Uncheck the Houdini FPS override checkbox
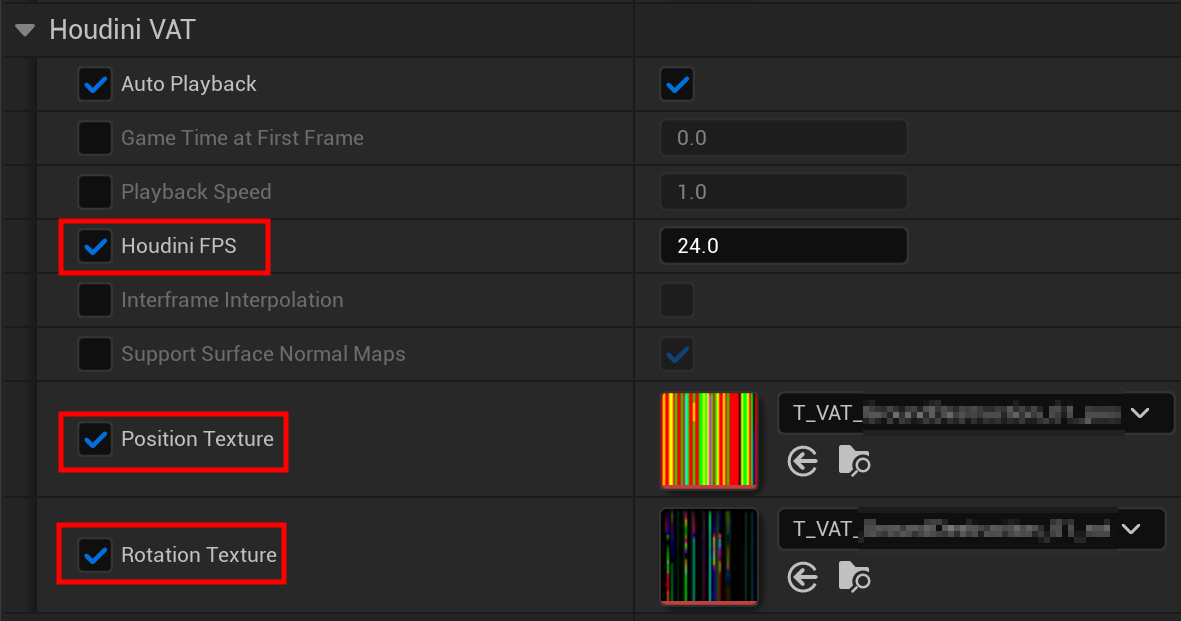This screenshot has width=1181, height=621. point(95,246)
